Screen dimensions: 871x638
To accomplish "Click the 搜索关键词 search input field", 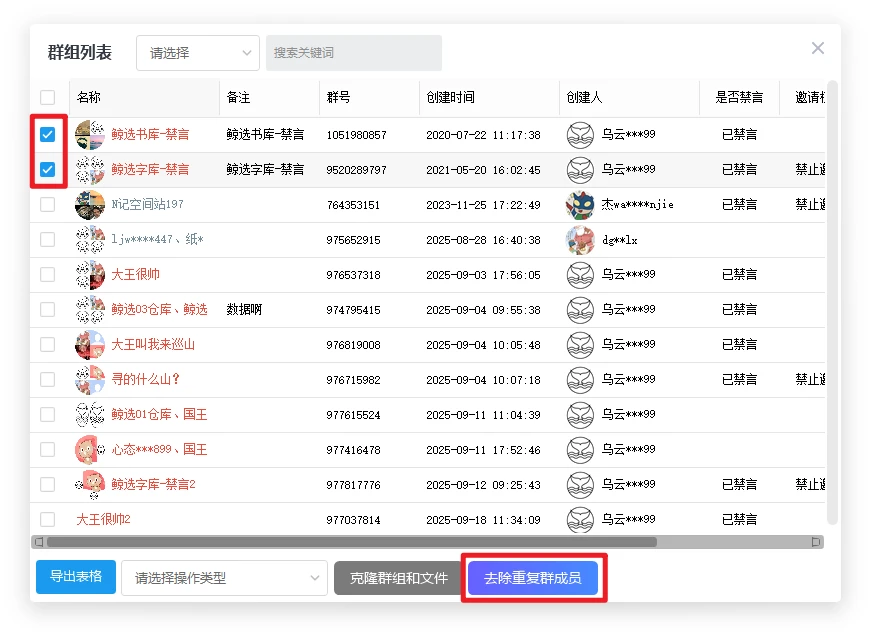I will (353, 53).
